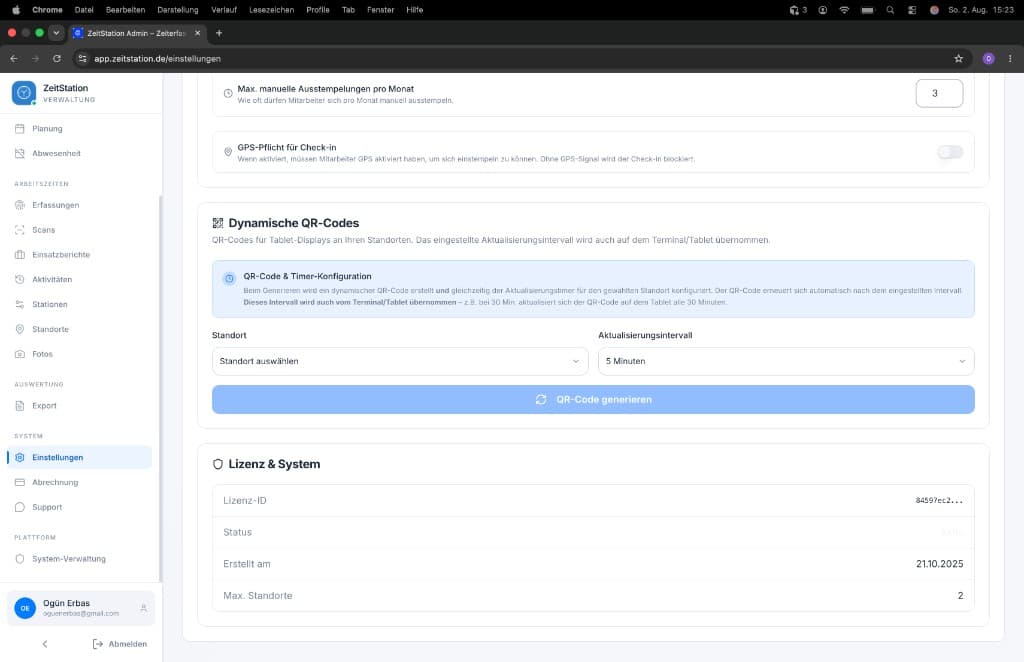
Task: Open the Darstellung menu
Action: click(x=178, y=10)
